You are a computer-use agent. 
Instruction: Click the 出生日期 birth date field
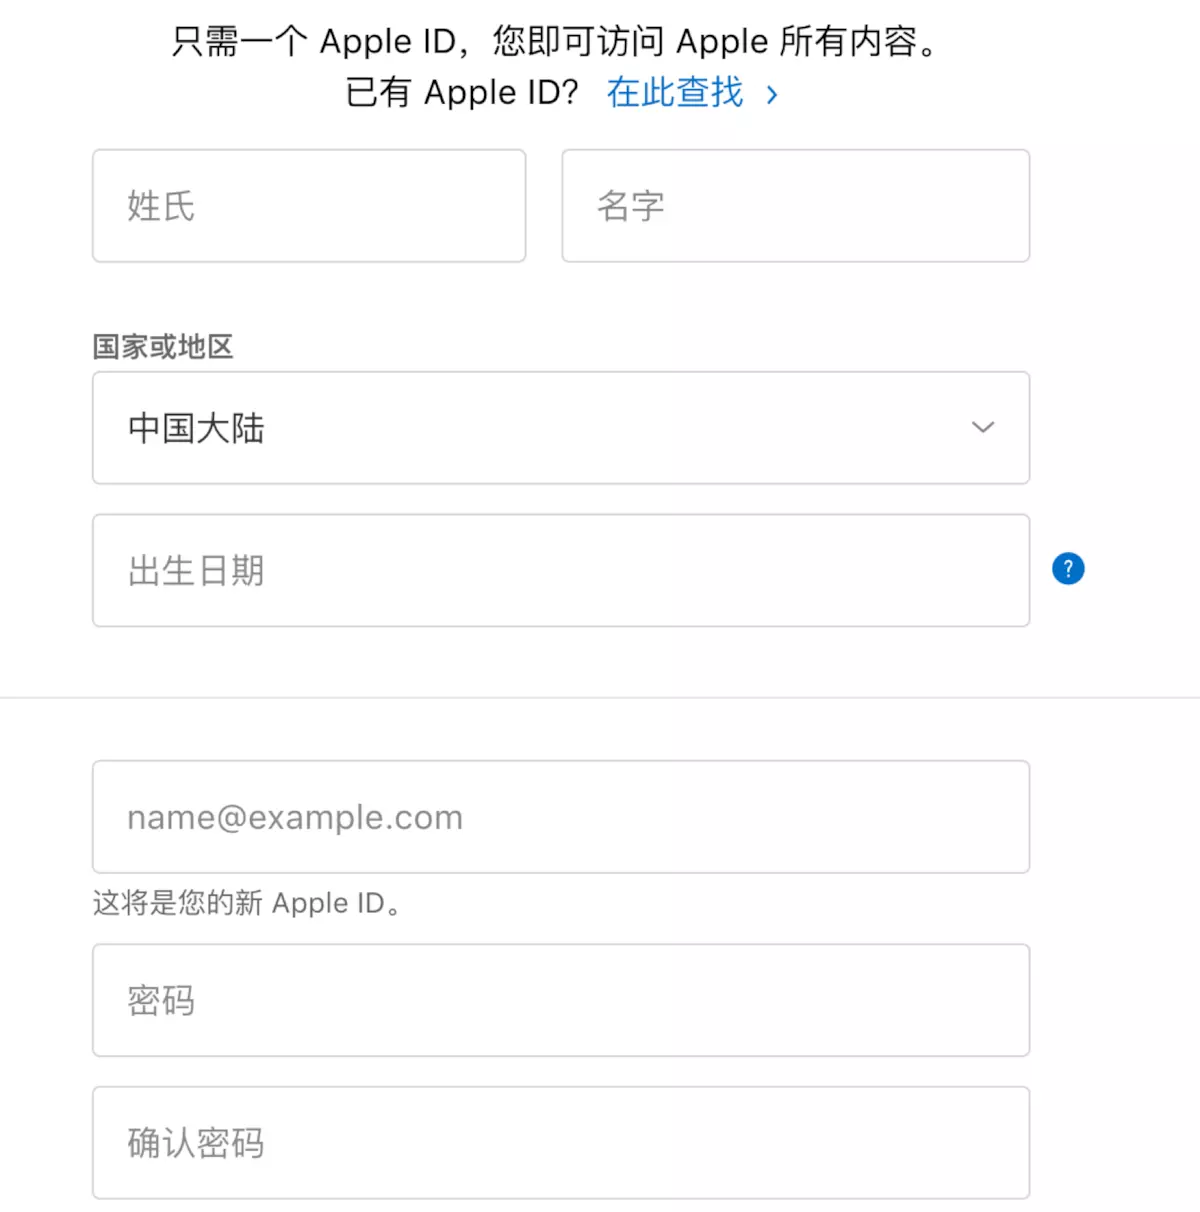tap(561, 571)
